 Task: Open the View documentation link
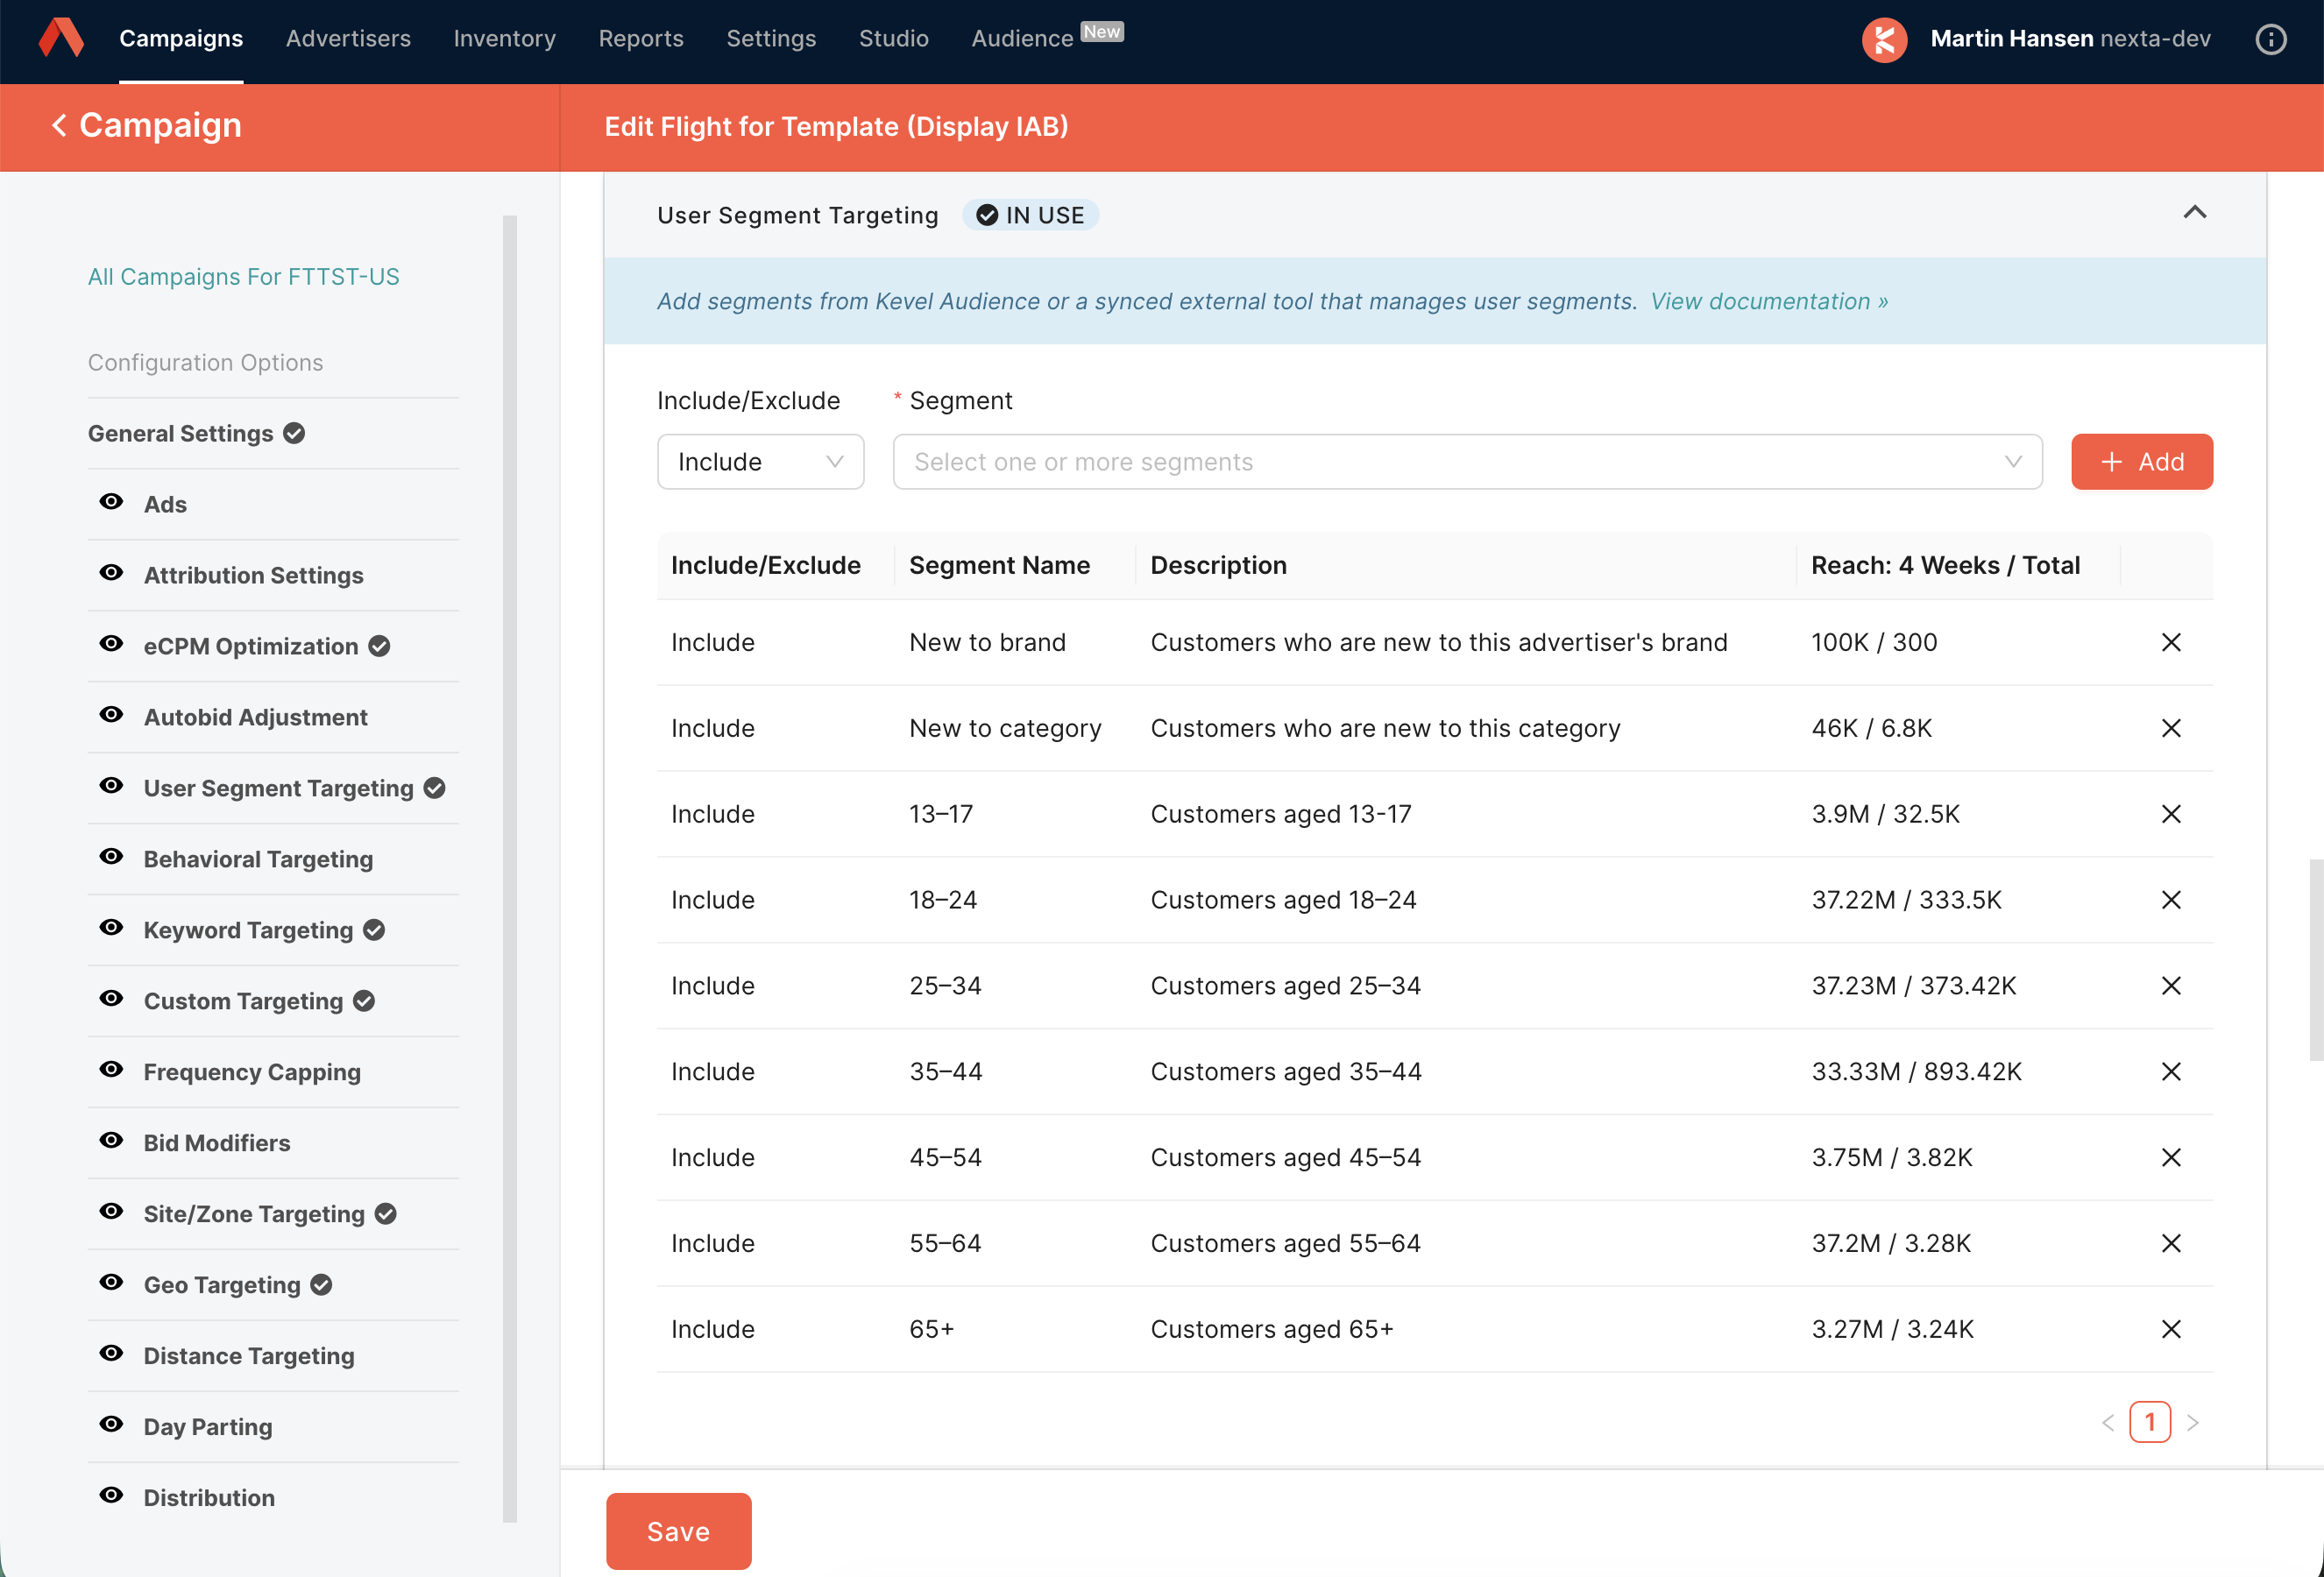1768,301
